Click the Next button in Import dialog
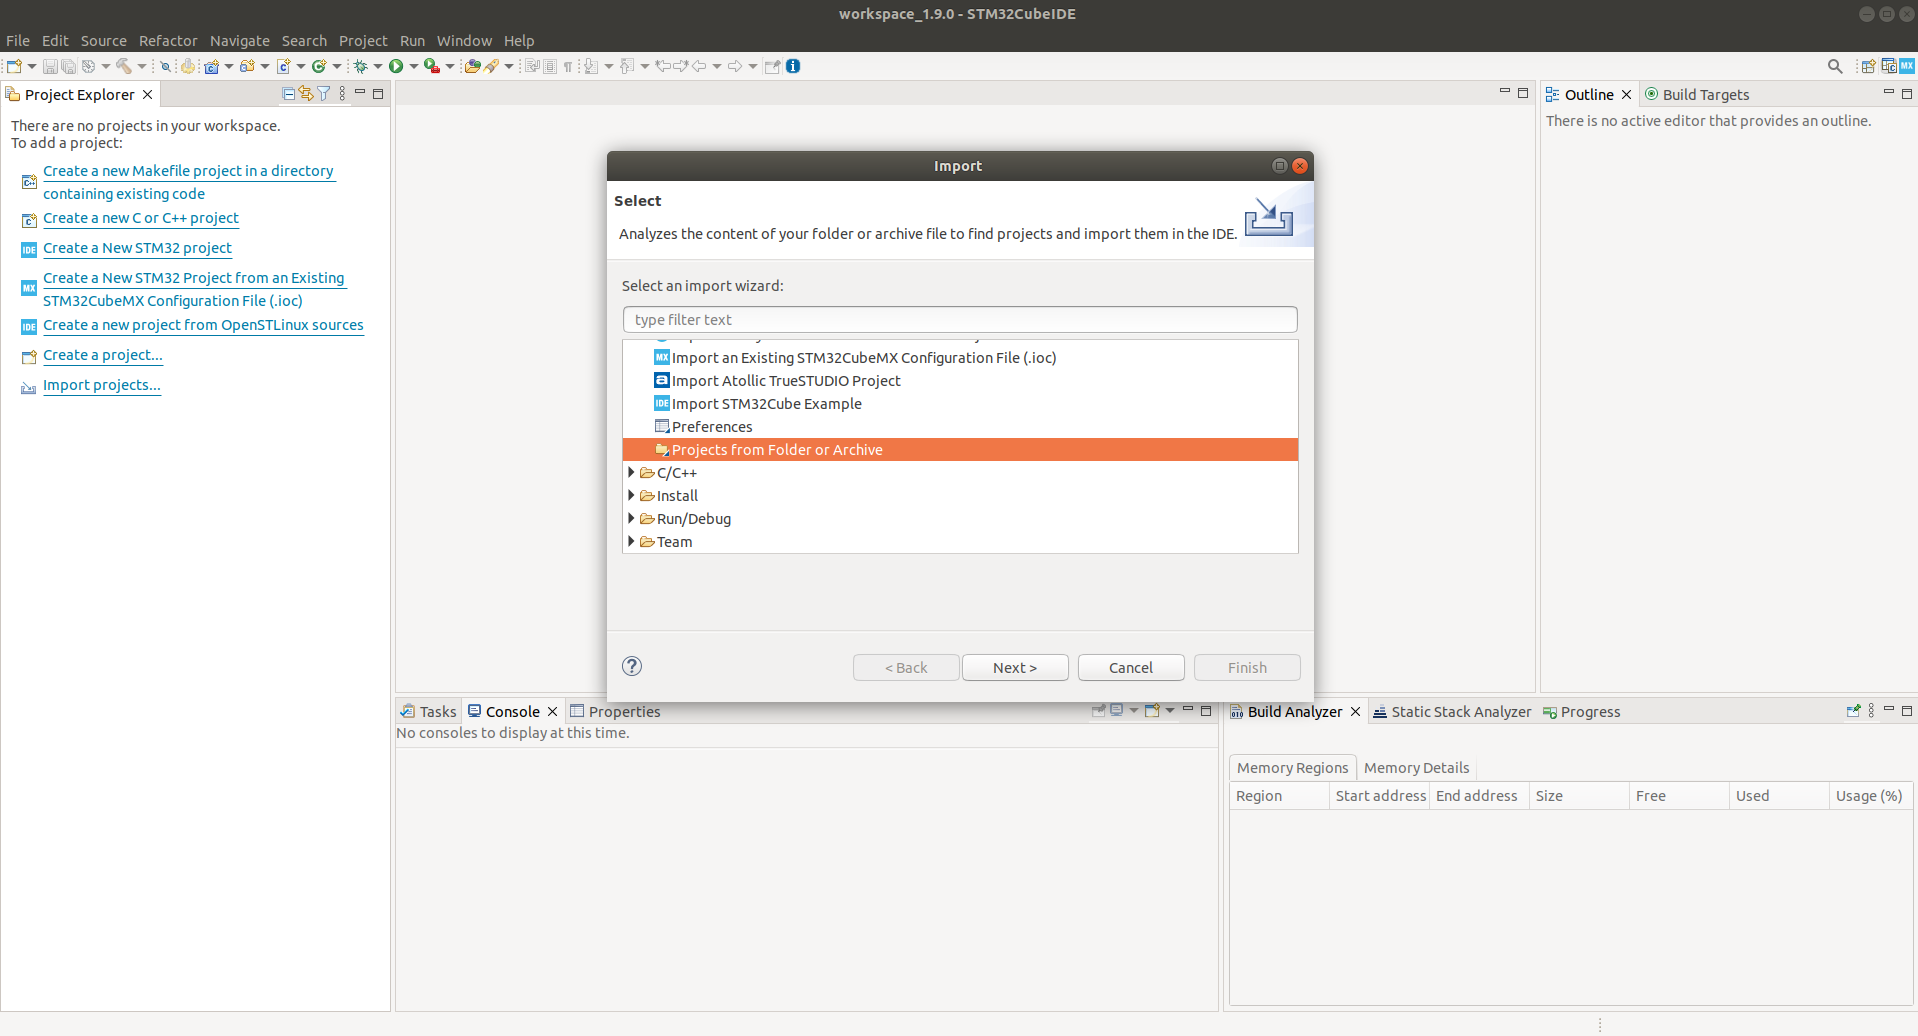 tap(1015, 667)
